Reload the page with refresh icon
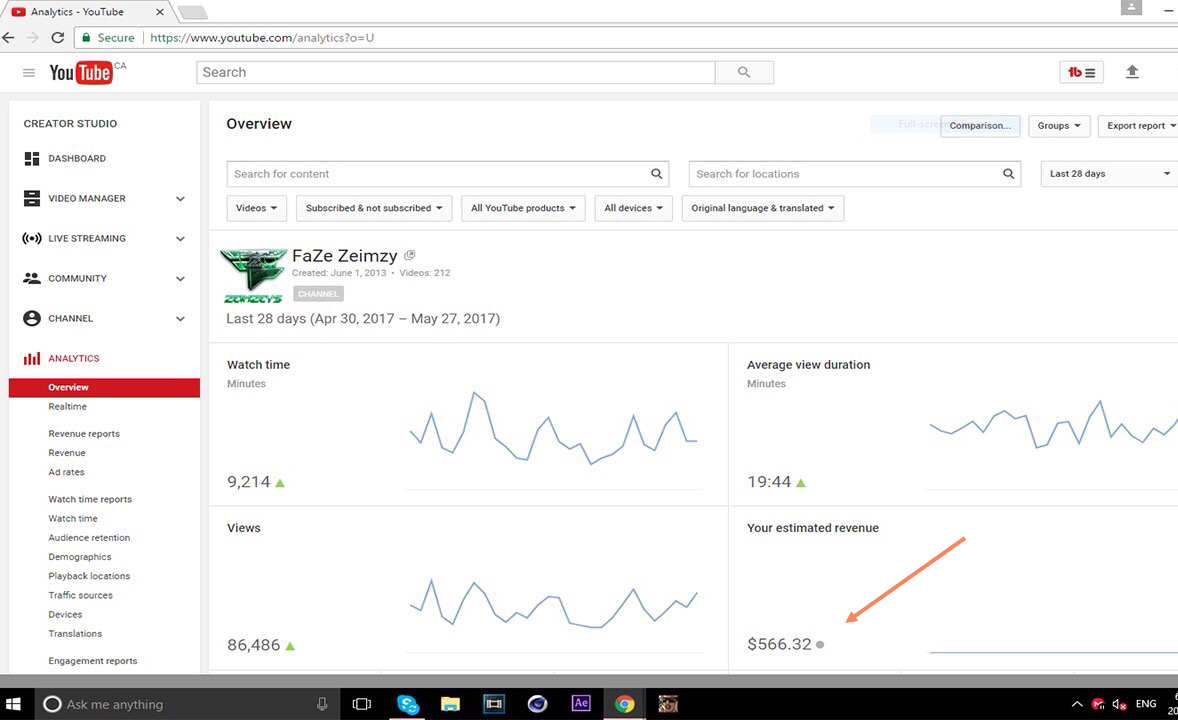This screenshot has width=1178, height=720. coord(57,37)
